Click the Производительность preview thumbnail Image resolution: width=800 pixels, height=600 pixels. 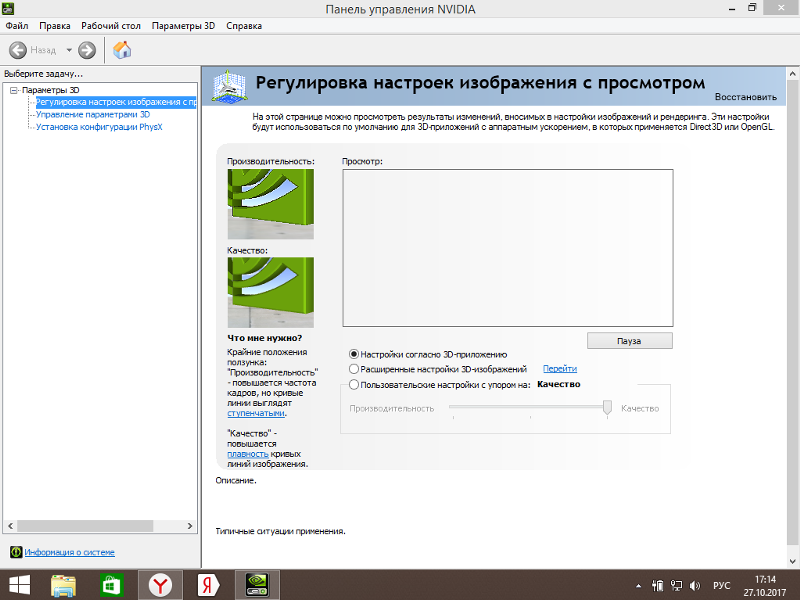point(270,204)
